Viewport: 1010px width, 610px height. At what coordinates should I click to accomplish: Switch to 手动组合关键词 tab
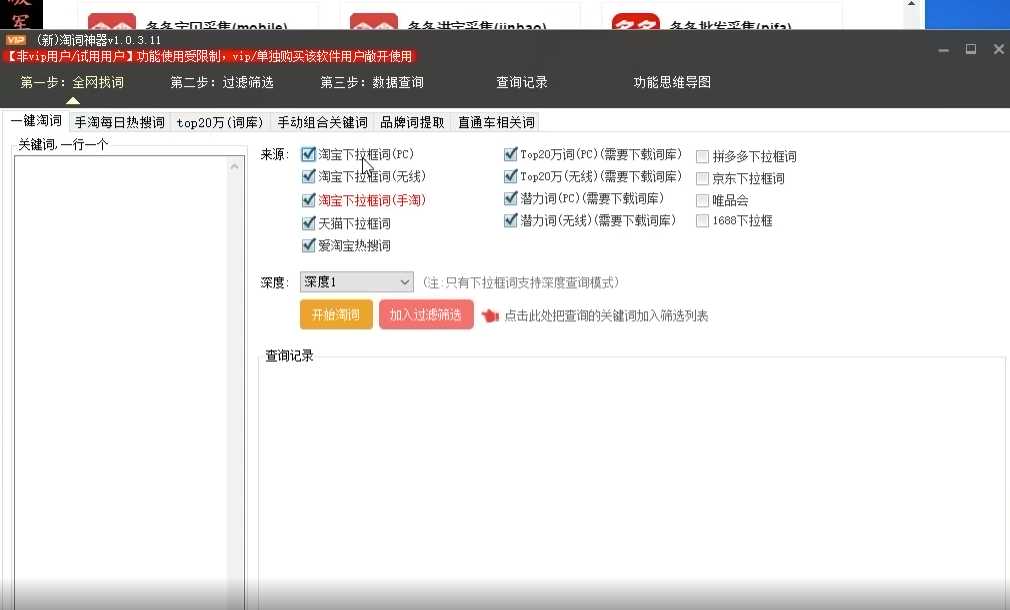[322, 122]
